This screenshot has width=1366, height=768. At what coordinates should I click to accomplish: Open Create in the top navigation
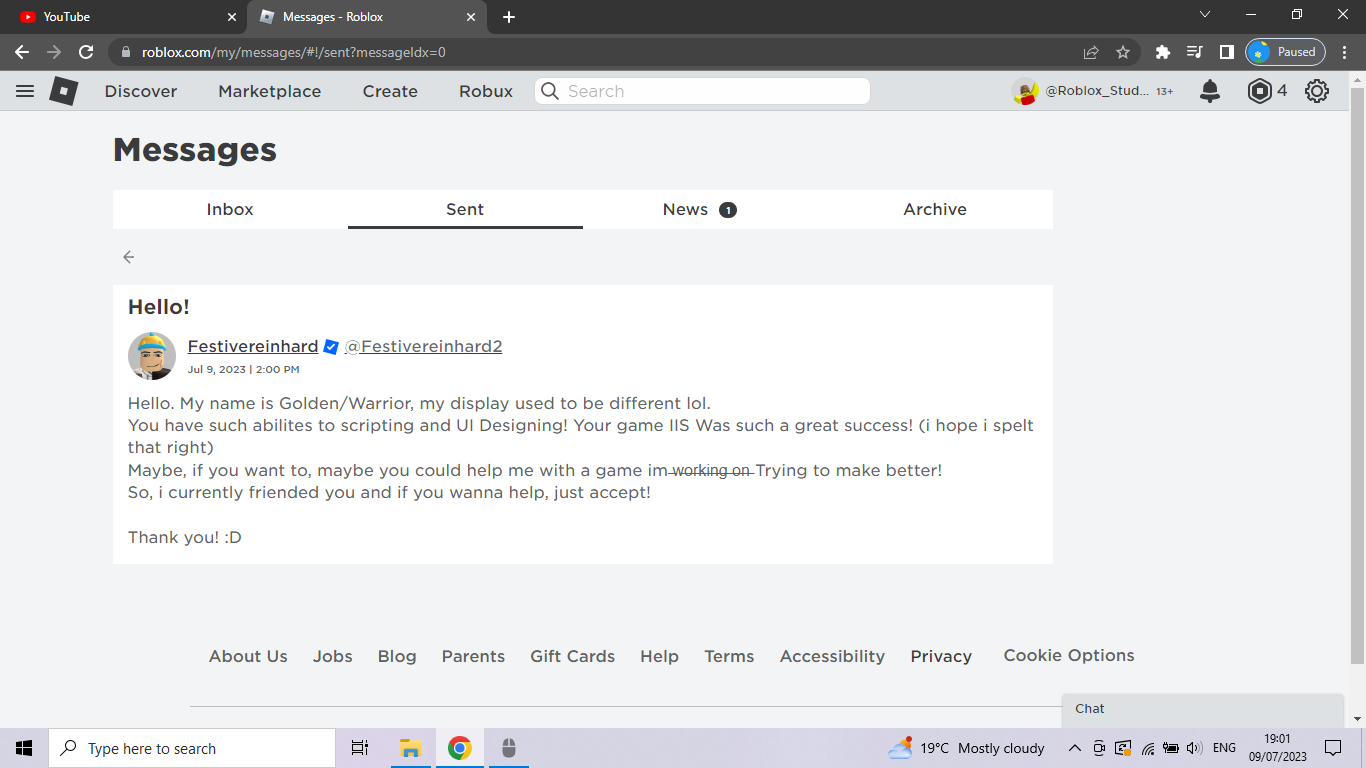[390, 91]
